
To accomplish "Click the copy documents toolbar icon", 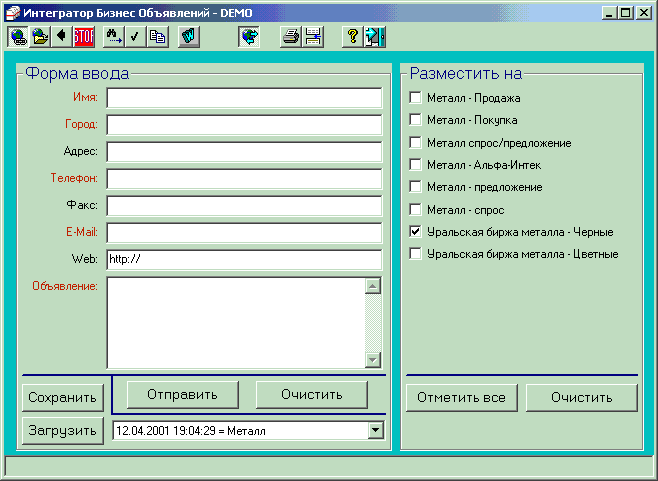I will click(x=158, y=37).
